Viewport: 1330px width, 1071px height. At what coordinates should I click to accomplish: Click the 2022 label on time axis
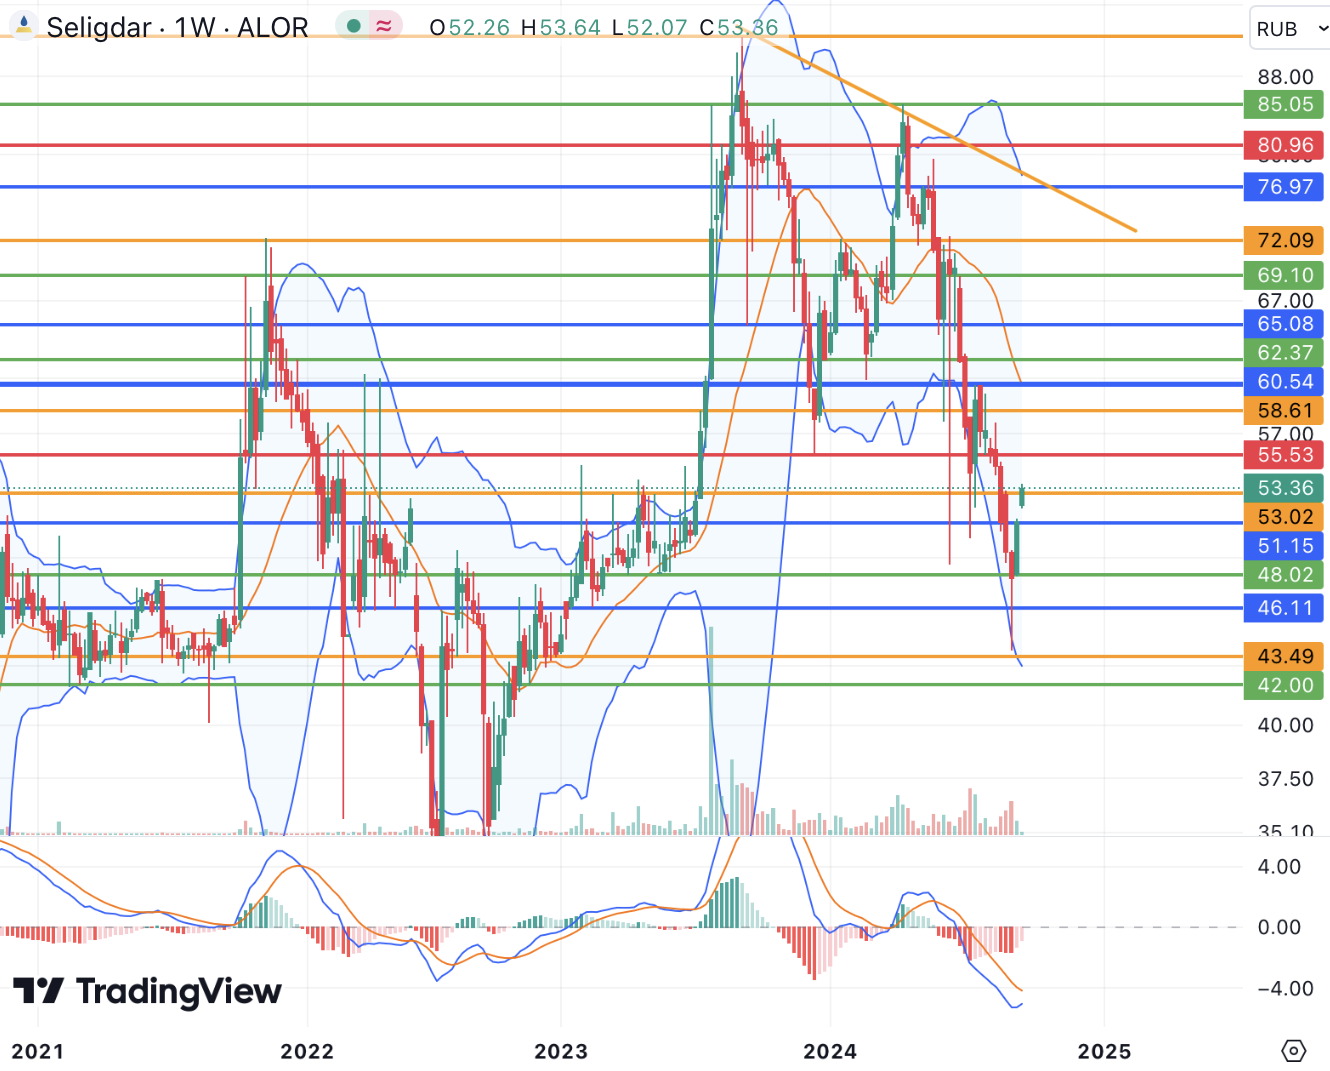307,1051
